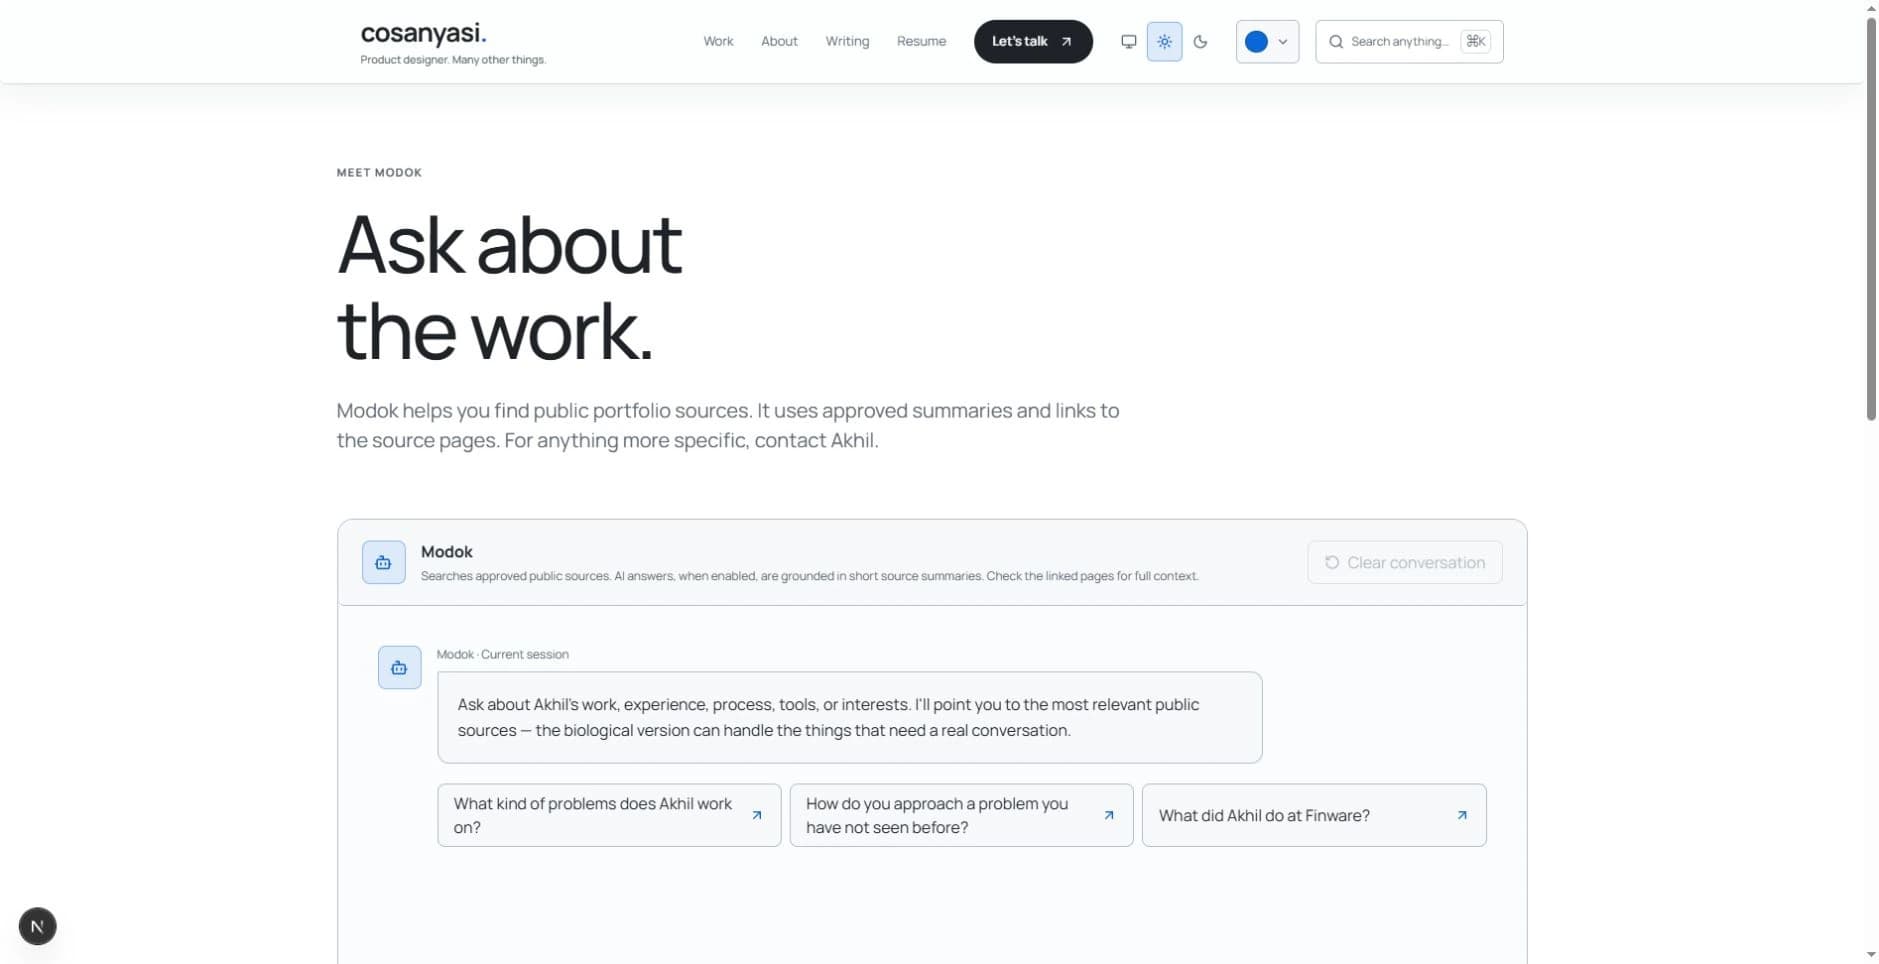Click the Modok avatar beside current session
Image resolution: width=1879 pixels, height=964 pixels.
point(399,667)
